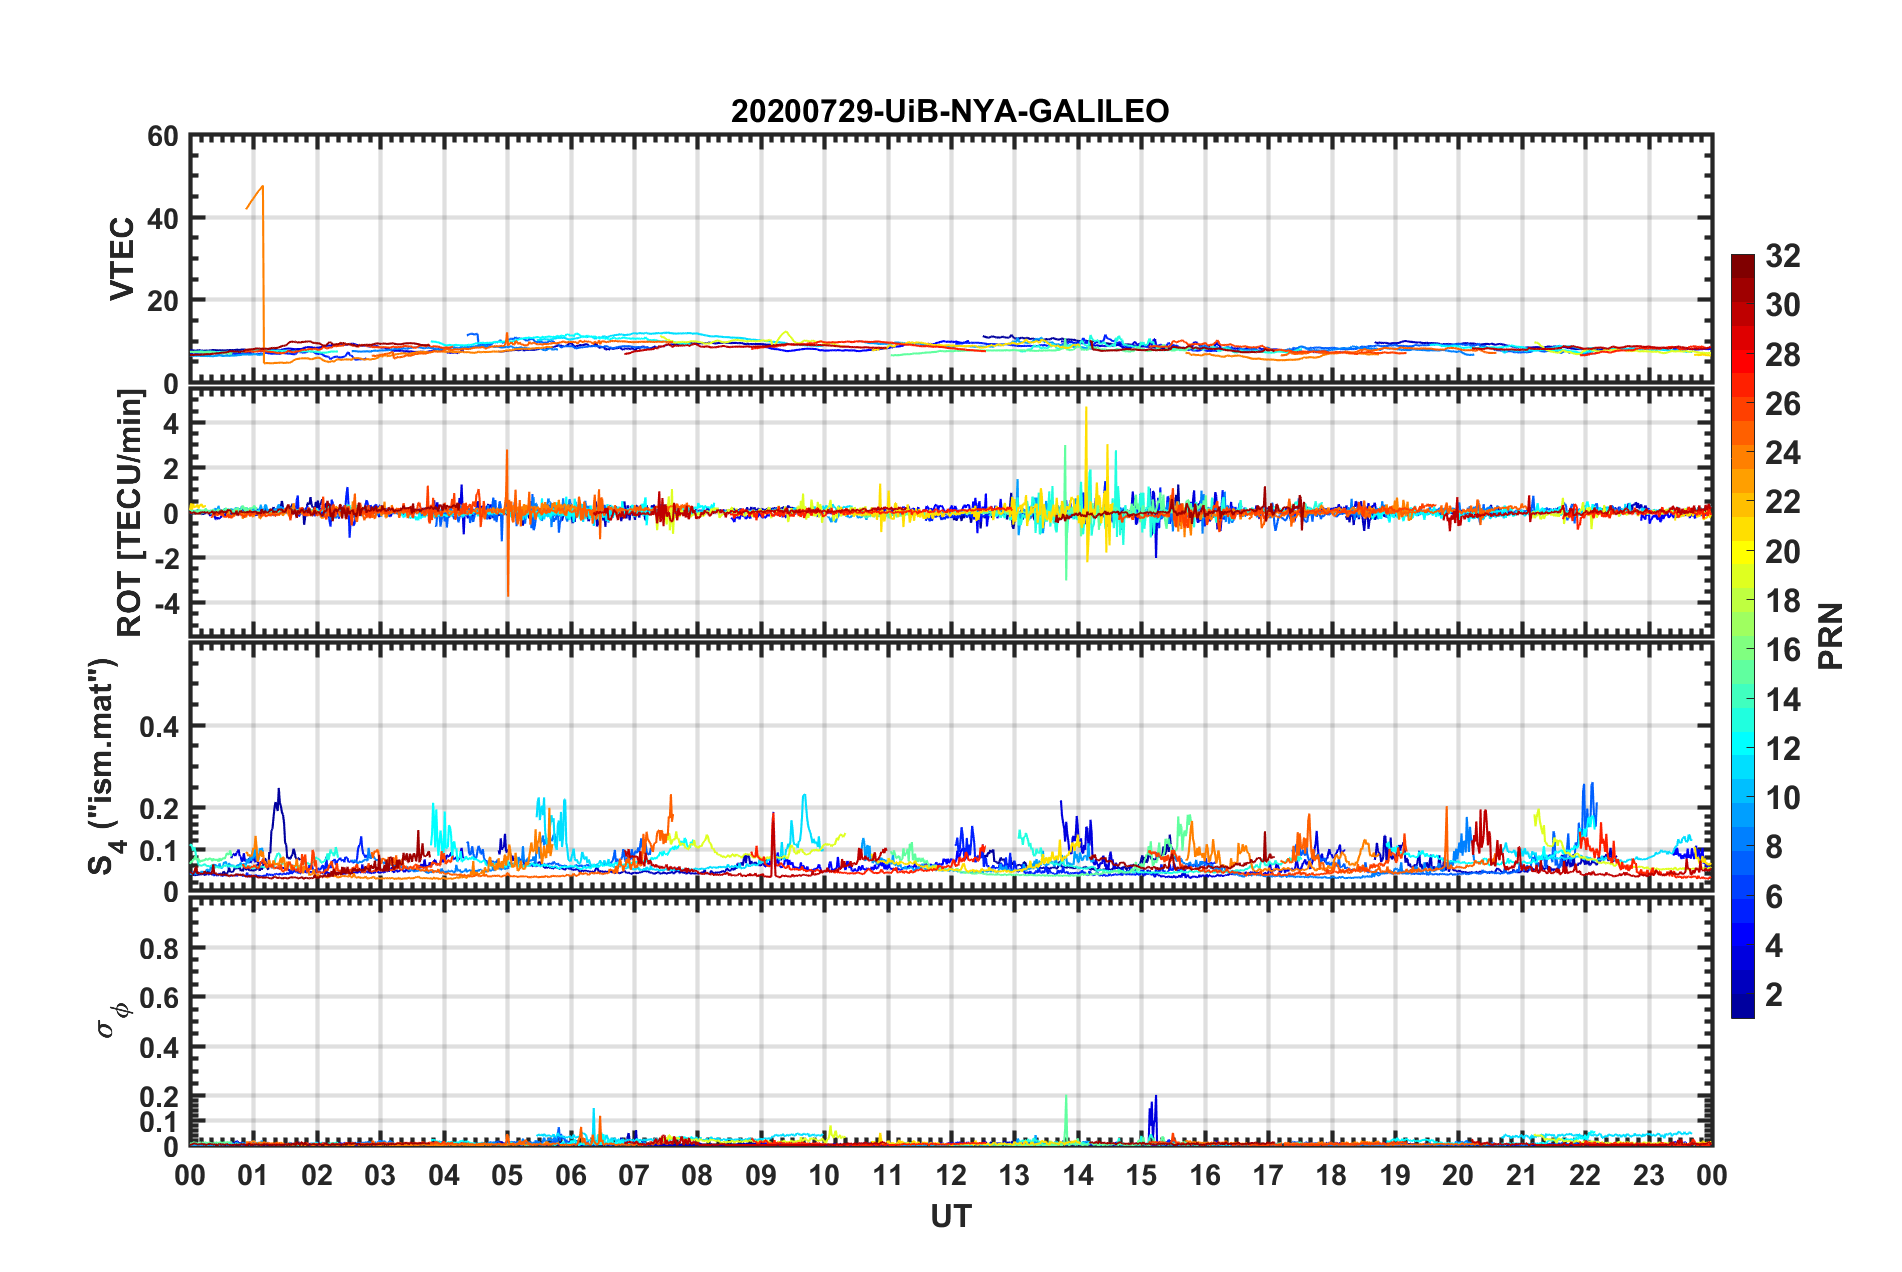
Task: Click UT axis tick 05
Action: point(507,1175)
